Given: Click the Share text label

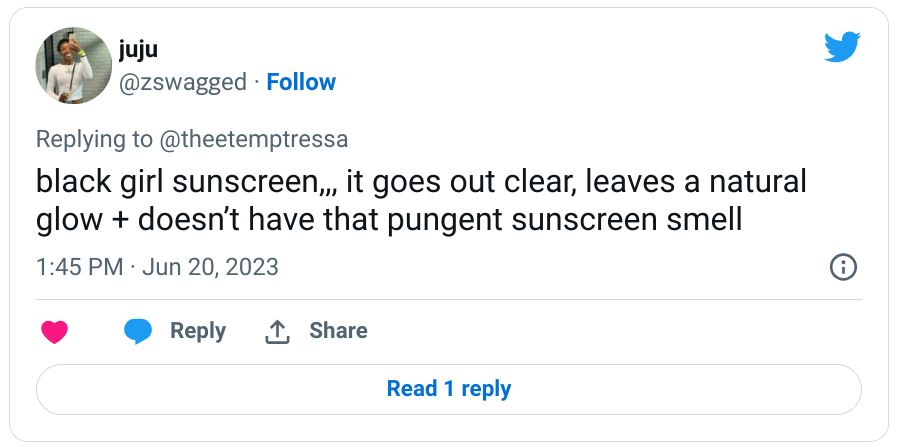Looking at the screenshot, I should (x=338, y=331).
